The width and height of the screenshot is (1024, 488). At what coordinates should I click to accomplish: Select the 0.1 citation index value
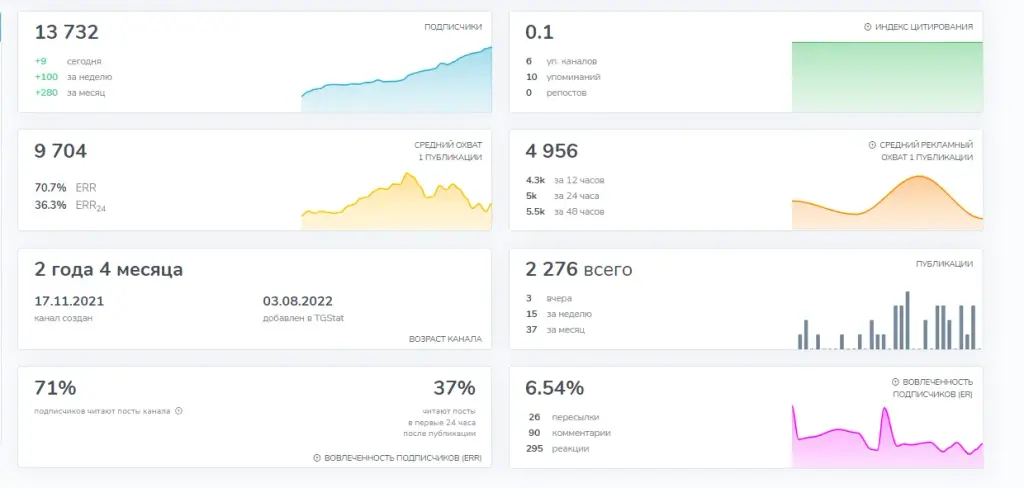pyautogui.click(x=539, y=32)
